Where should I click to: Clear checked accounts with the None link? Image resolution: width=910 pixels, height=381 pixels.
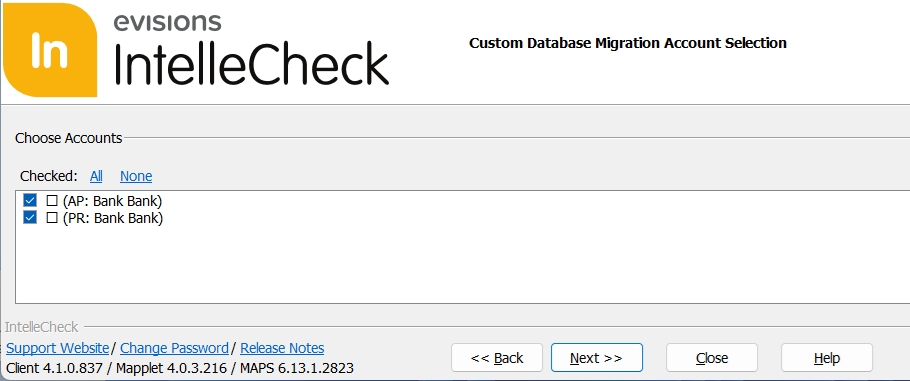click(x=136, y=176)
